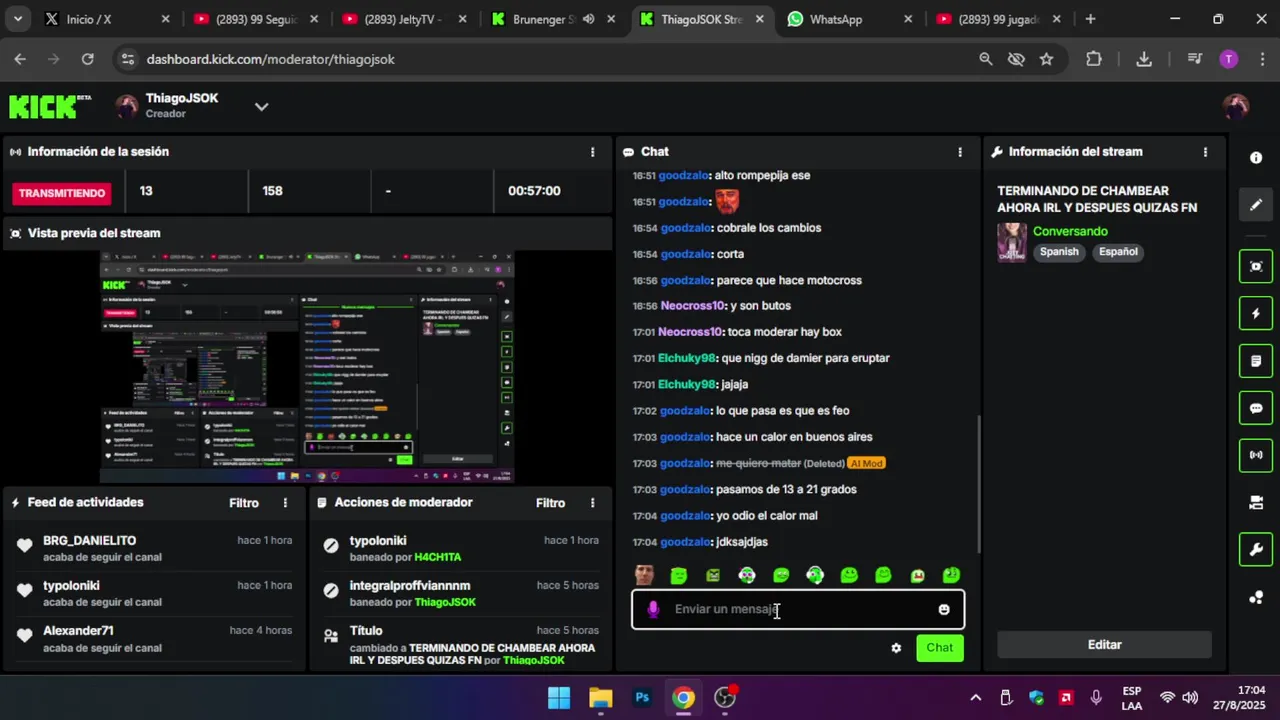The width and height of the screenshot is (1280, 720).
Task: Toggle the broadcast session info sidebar icon
Action: tap(1256, 455)
